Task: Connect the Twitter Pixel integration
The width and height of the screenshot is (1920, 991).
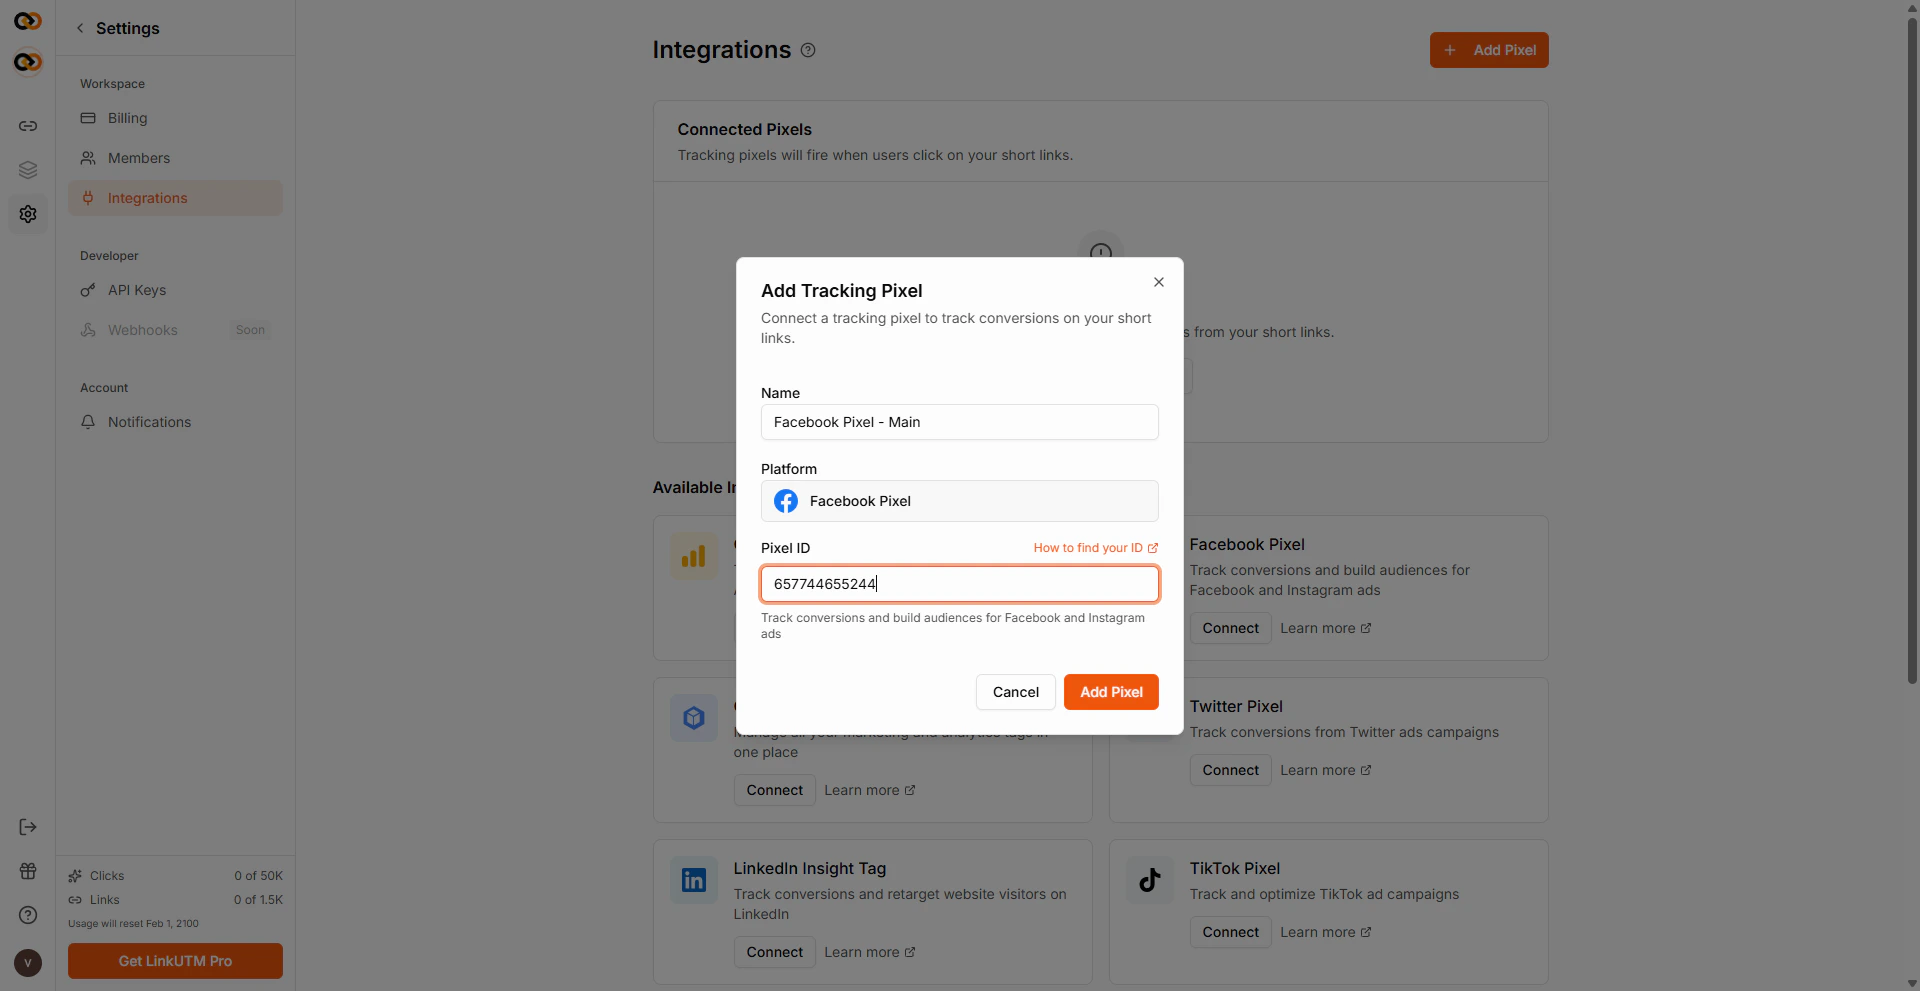Action: (x=1230, y=770)
